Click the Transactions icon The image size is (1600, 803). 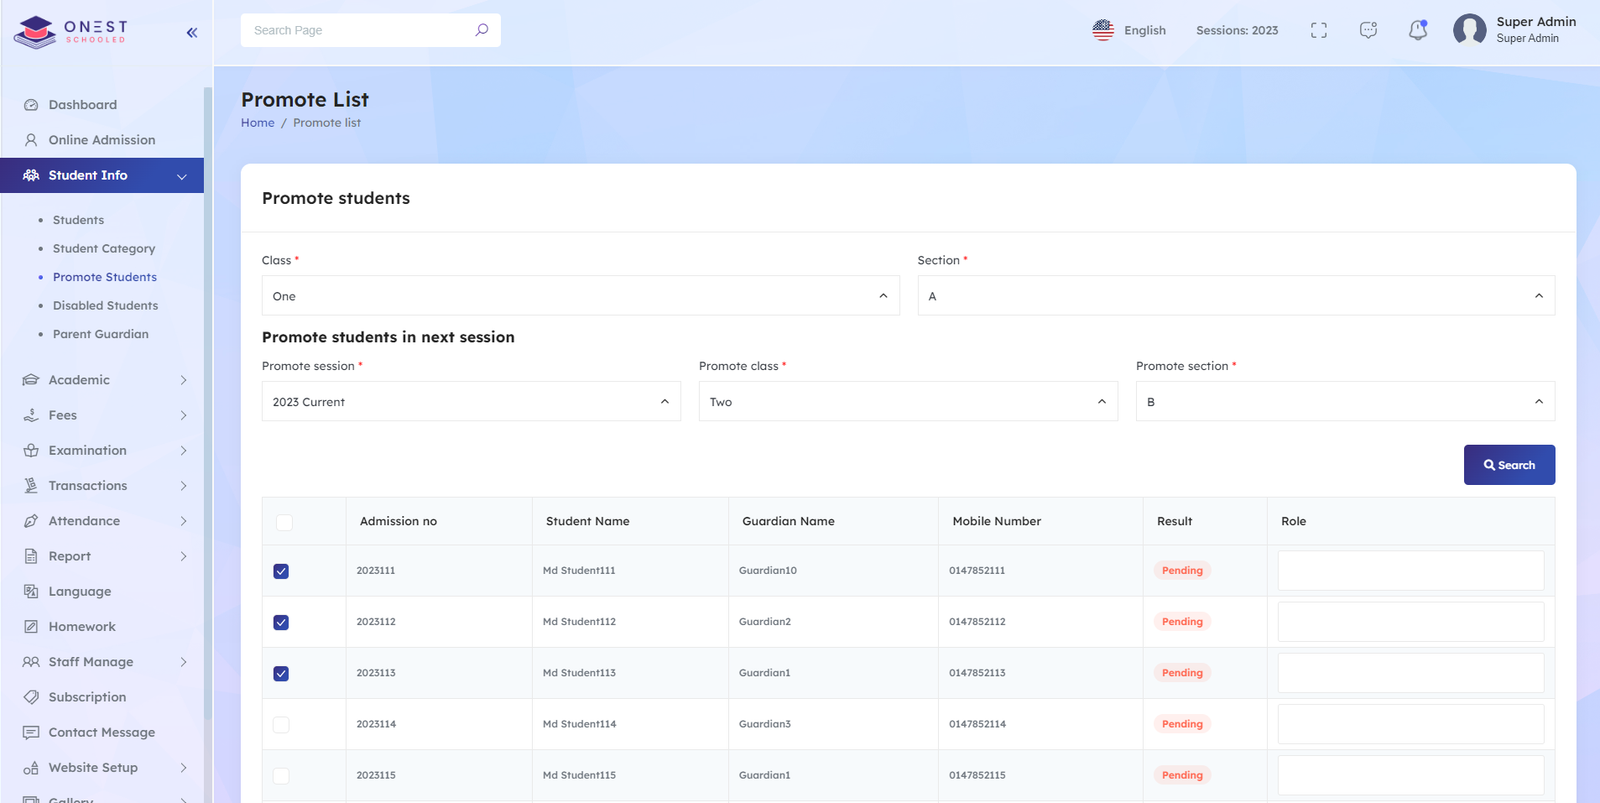[31, 486]
